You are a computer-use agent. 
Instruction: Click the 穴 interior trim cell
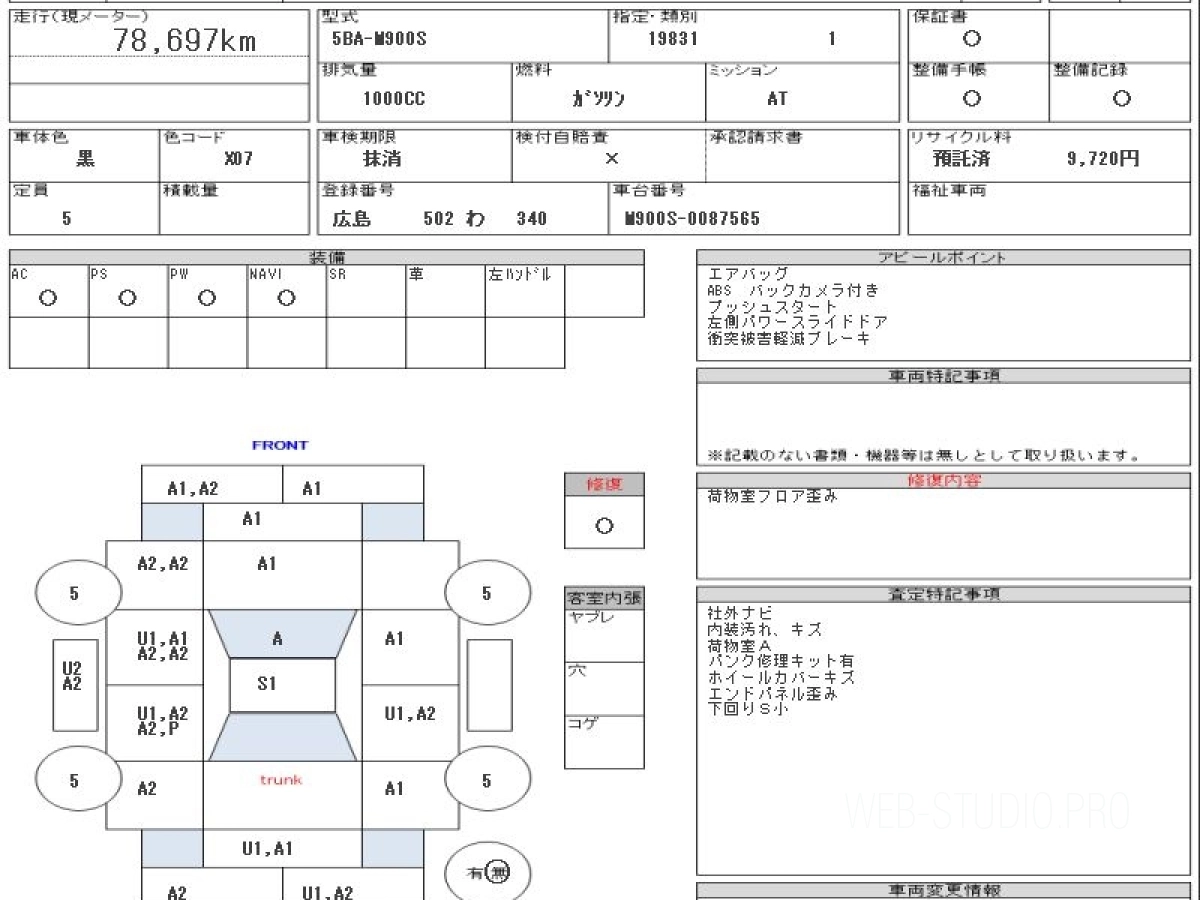604,689
